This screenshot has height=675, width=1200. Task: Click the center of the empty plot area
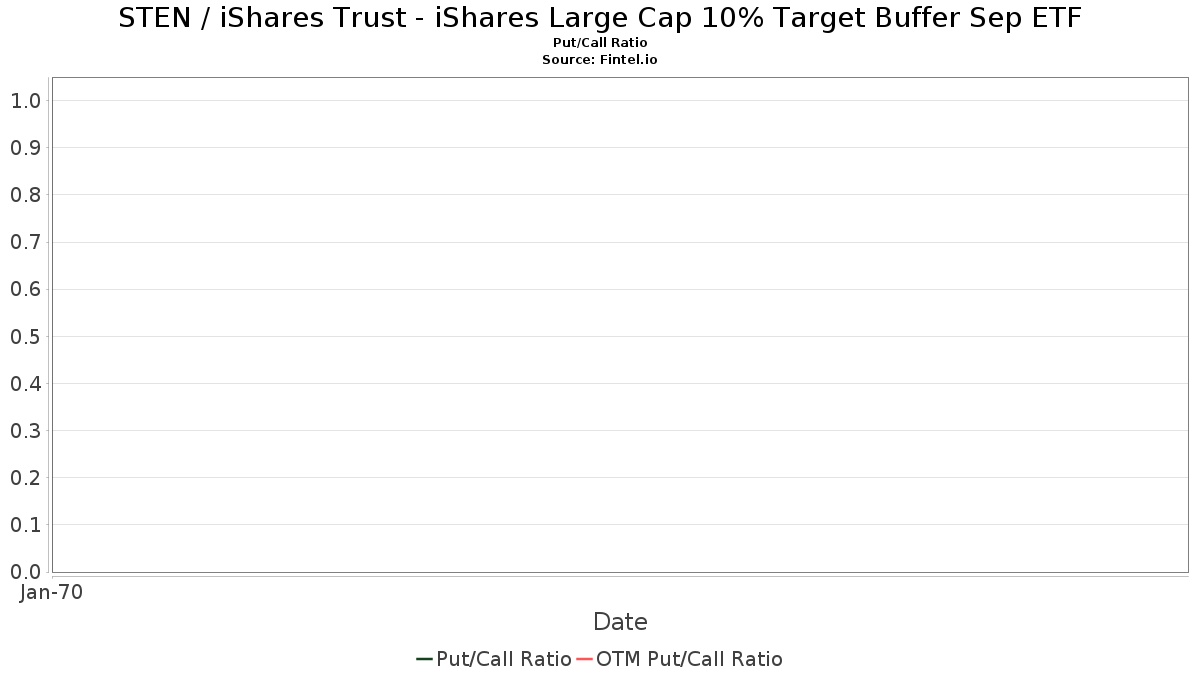click(x=620, y=325)
